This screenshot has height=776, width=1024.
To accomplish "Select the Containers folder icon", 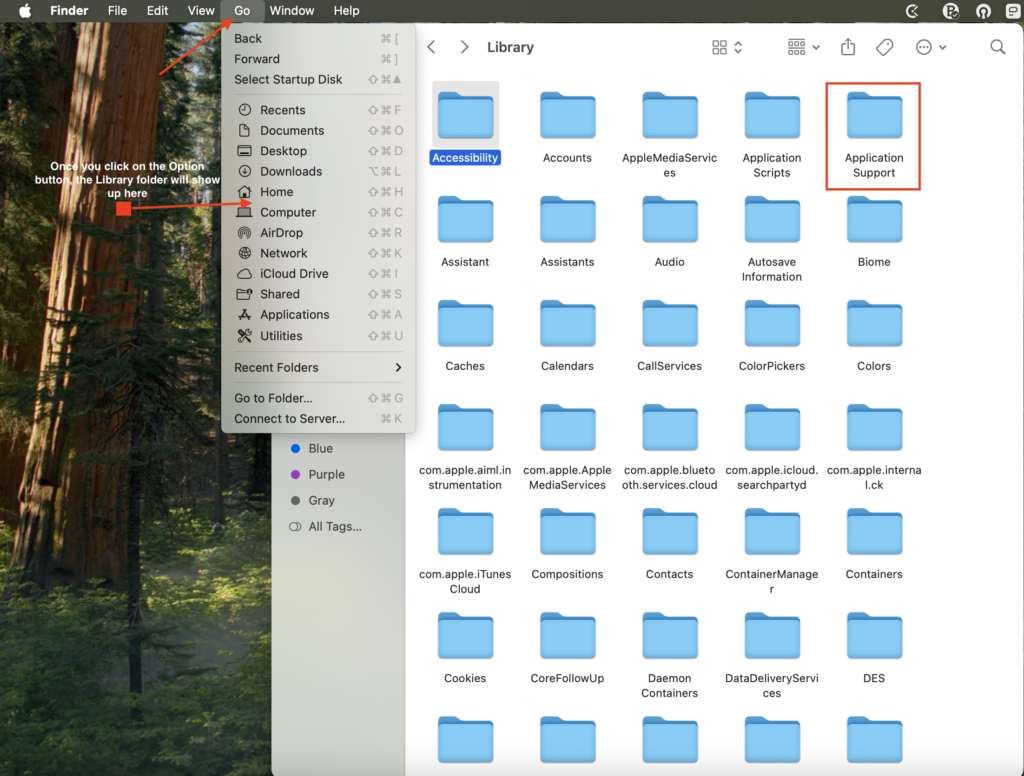I will point(873,534).
